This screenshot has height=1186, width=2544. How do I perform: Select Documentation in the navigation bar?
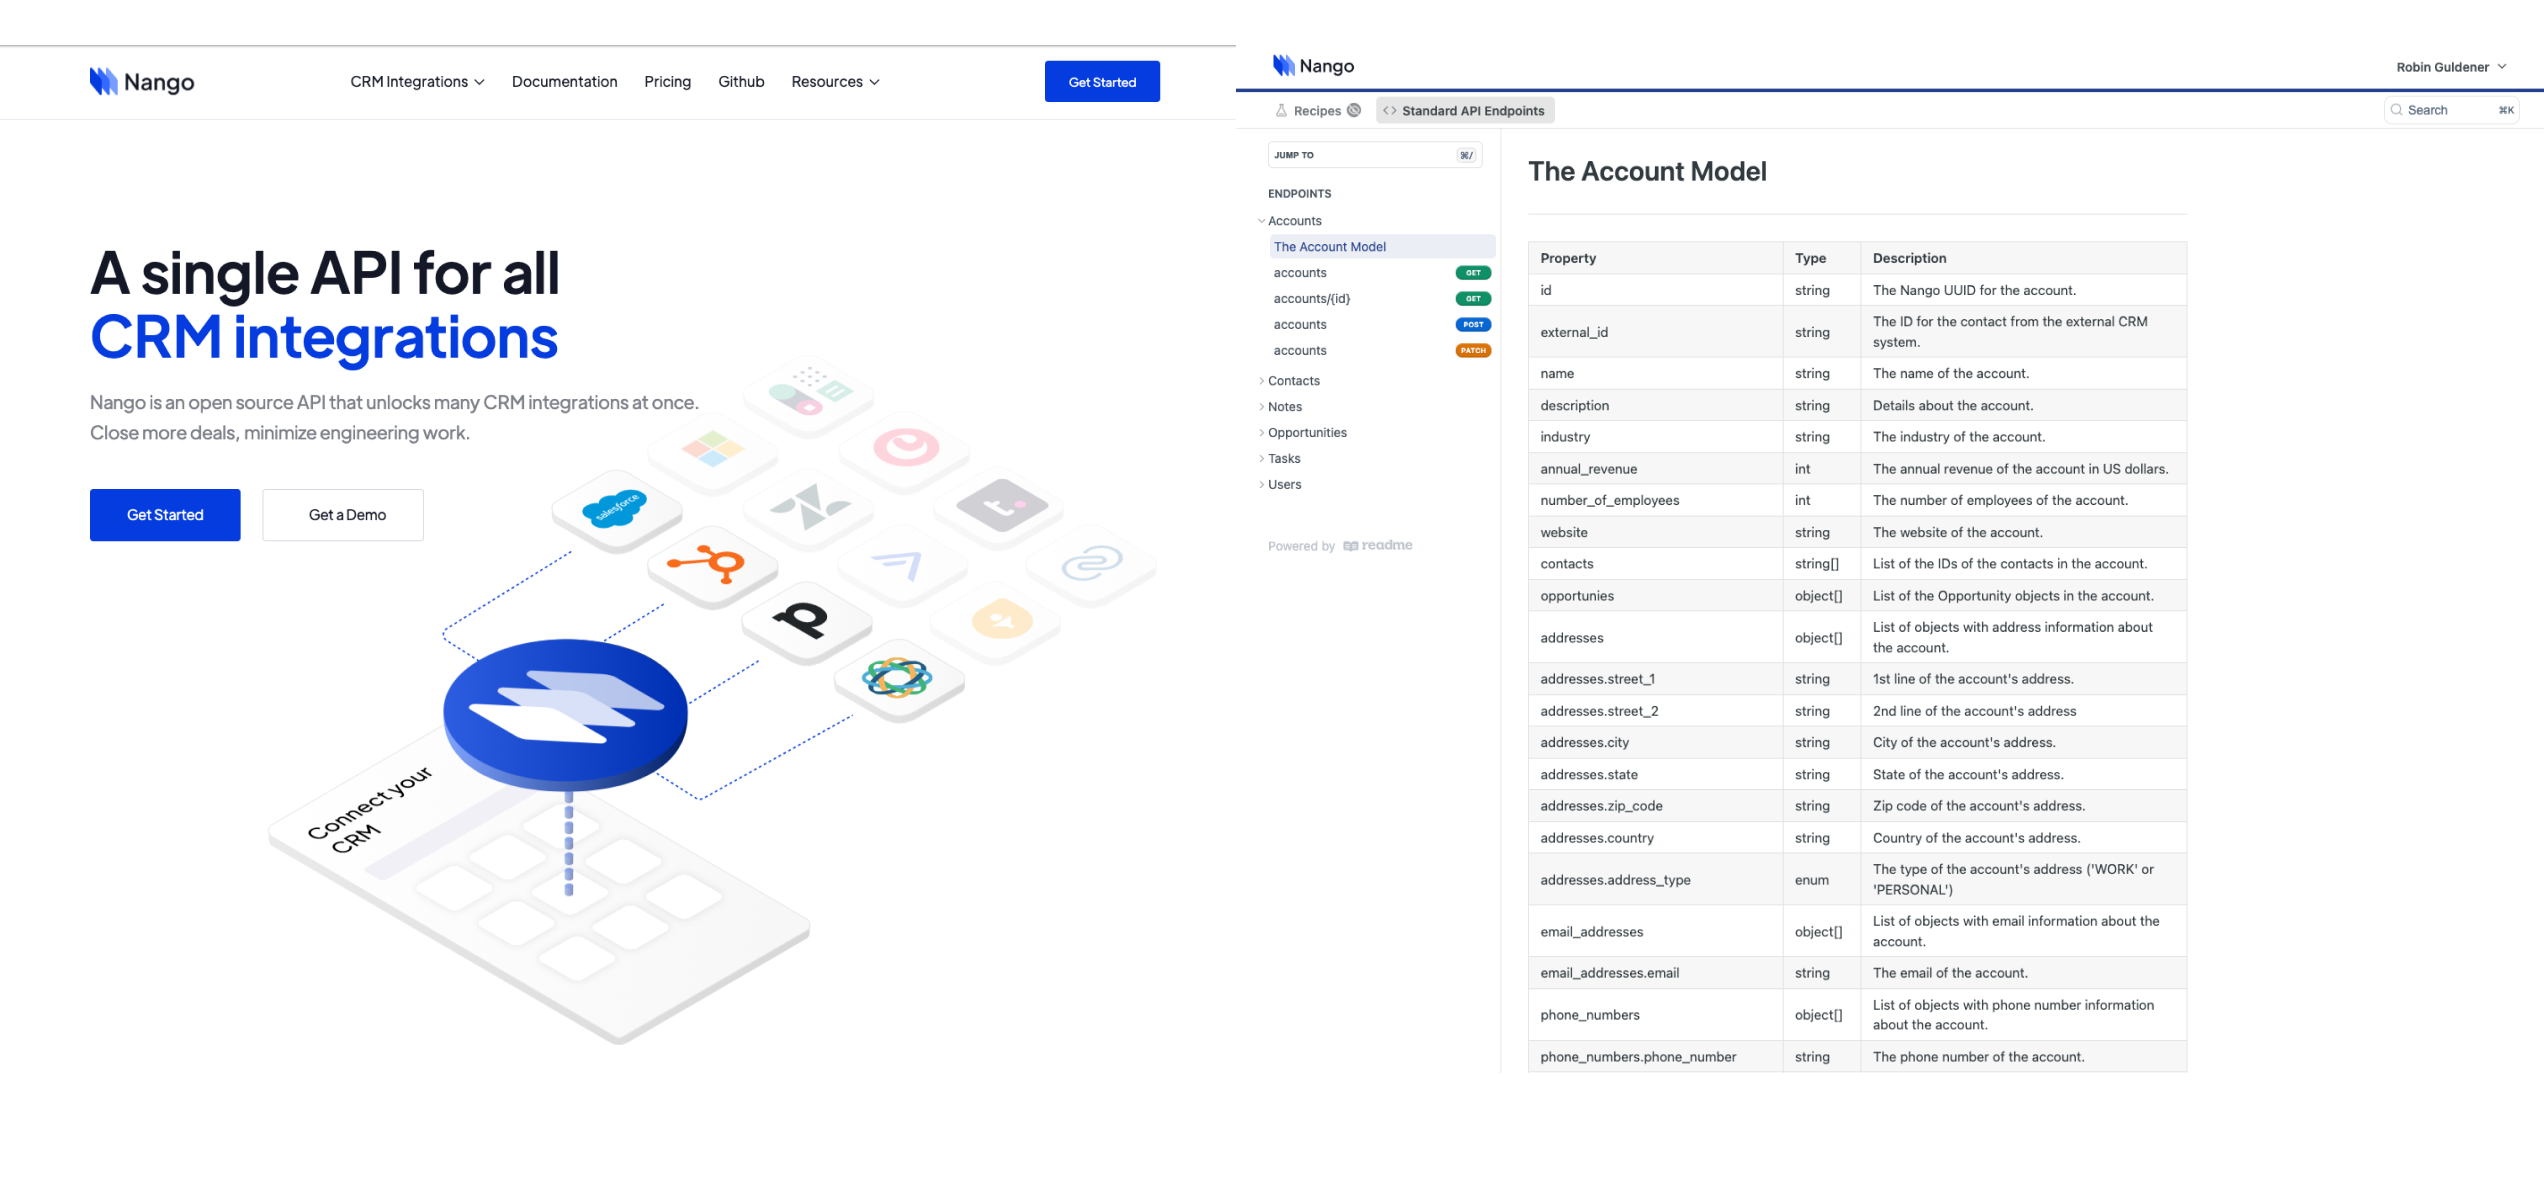(564, 81)
